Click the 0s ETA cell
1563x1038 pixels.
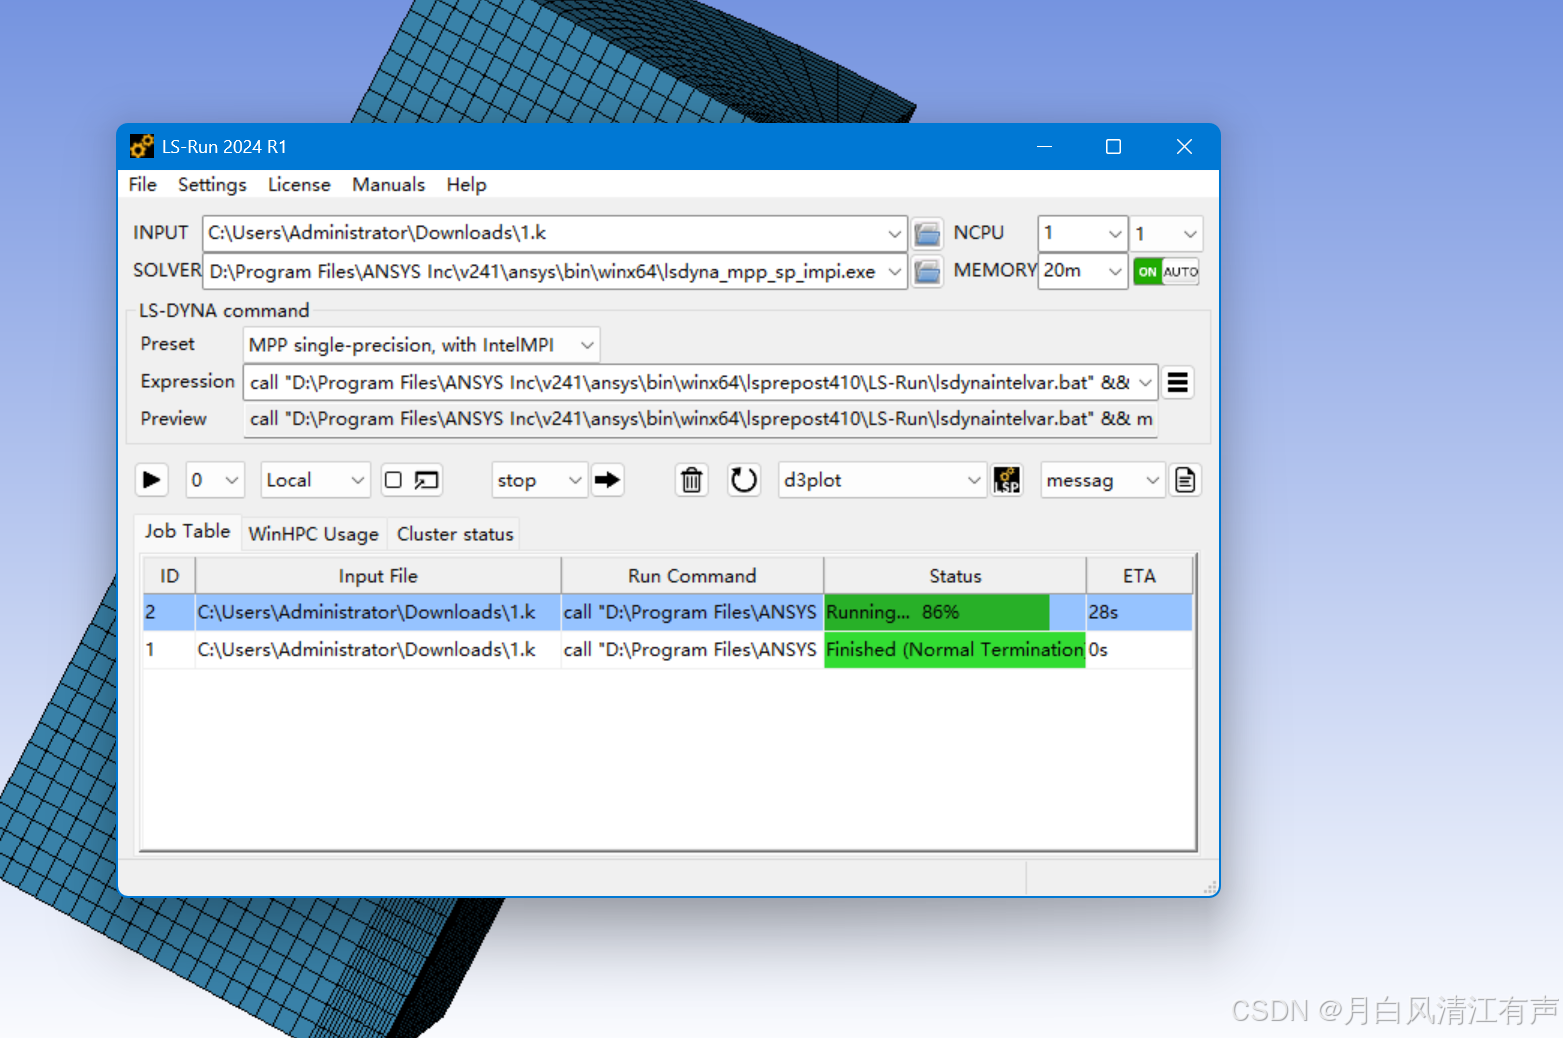(x=1139, y=650)
